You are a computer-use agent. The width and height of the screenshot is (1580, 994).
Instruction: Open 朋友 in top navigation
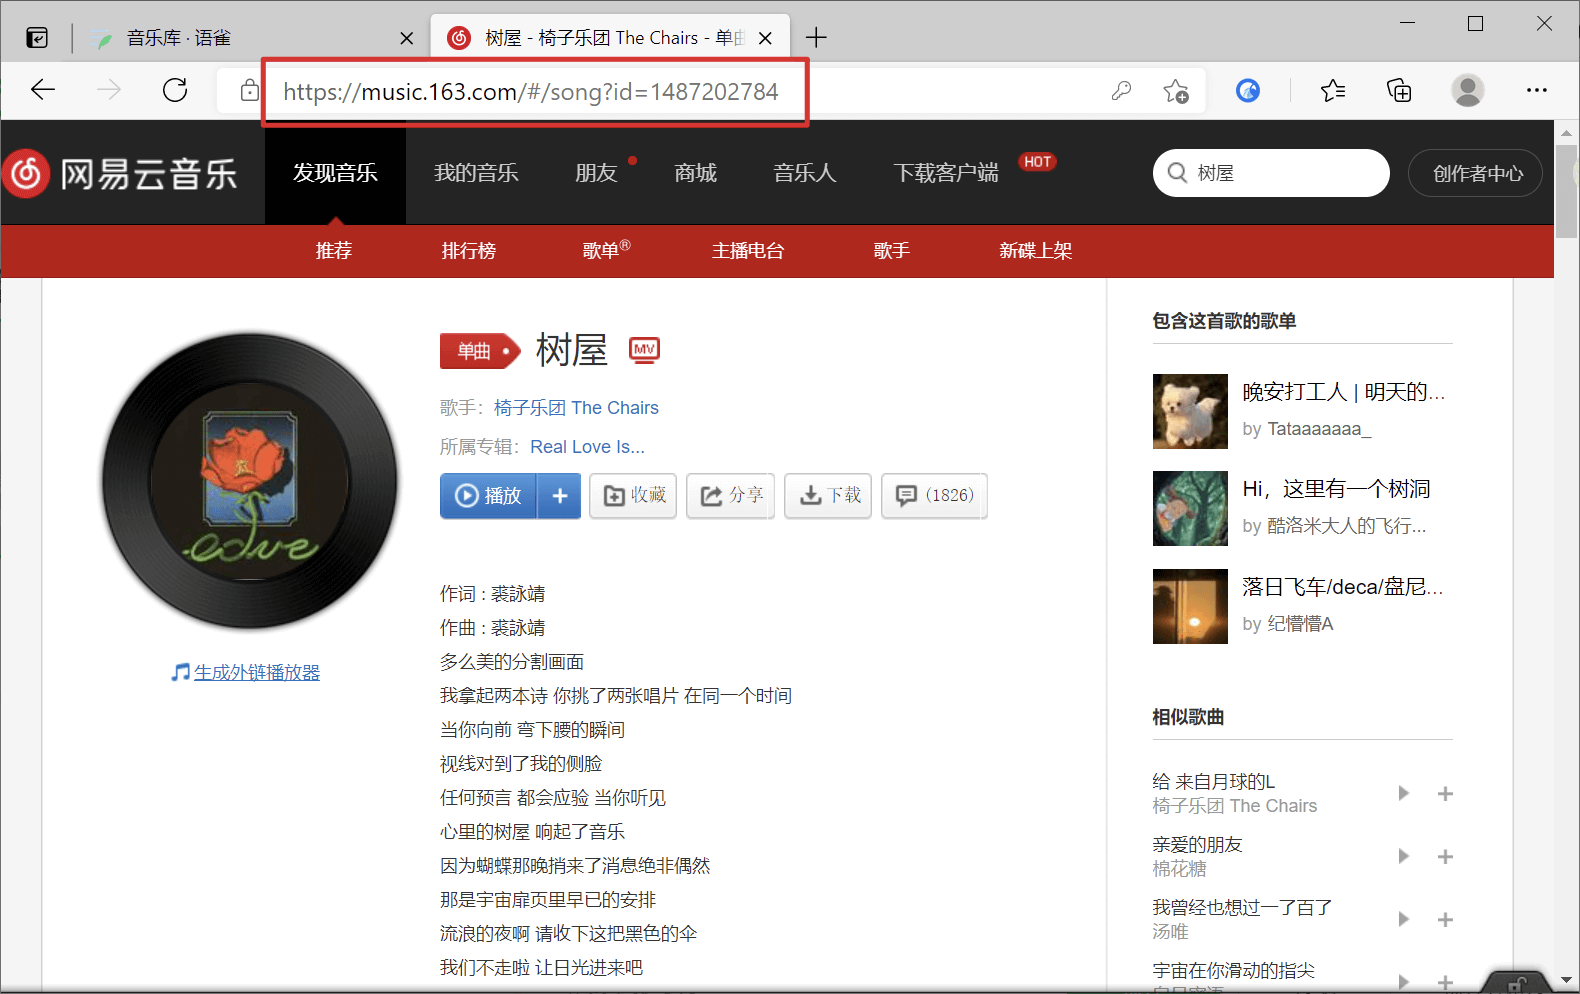click(x=596, y=173)
